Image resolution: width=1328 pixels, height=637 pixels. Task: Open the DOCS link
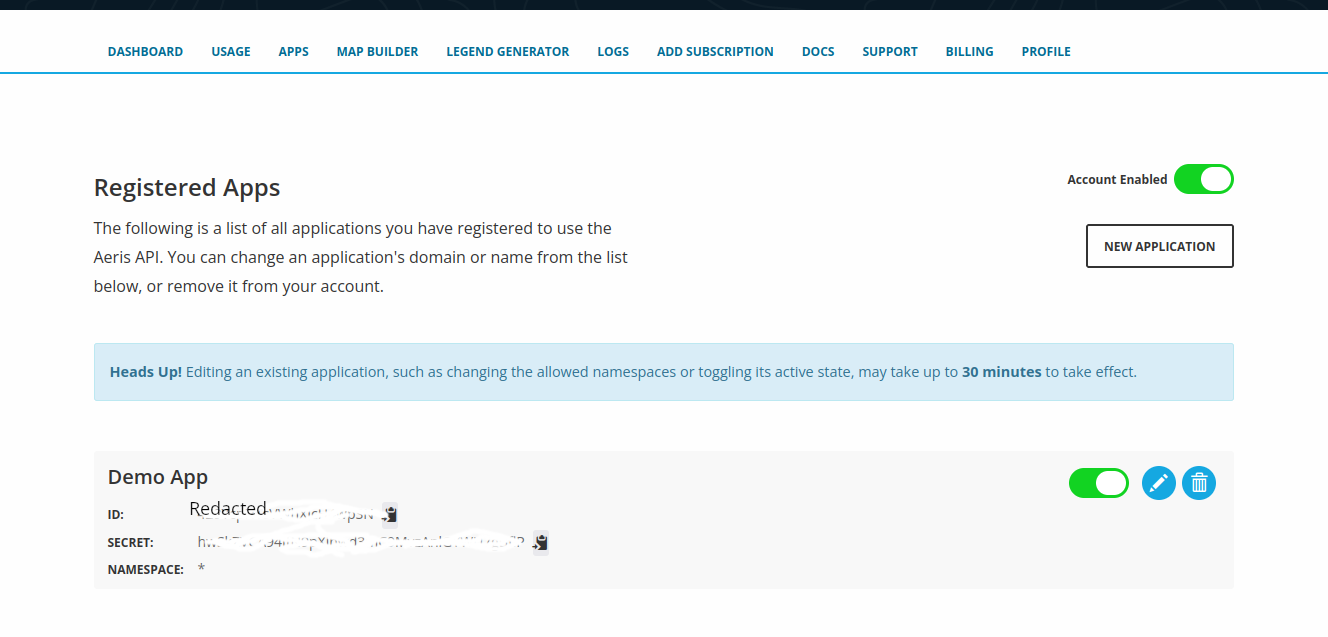click(818, 52)
